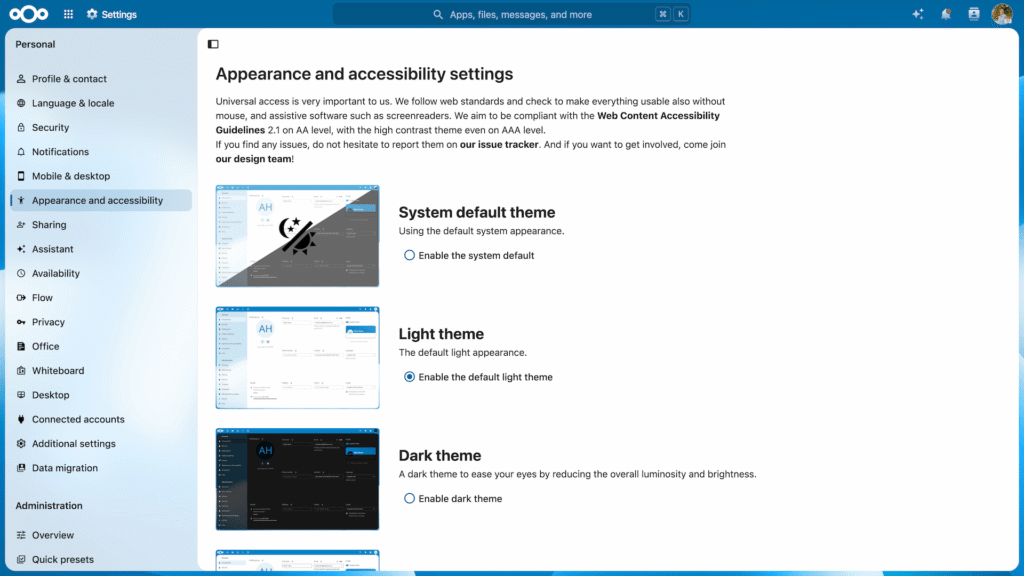Go to Privacy settings
The width and height of the screenshot is (1024, 576).
(x=101, y=322)
